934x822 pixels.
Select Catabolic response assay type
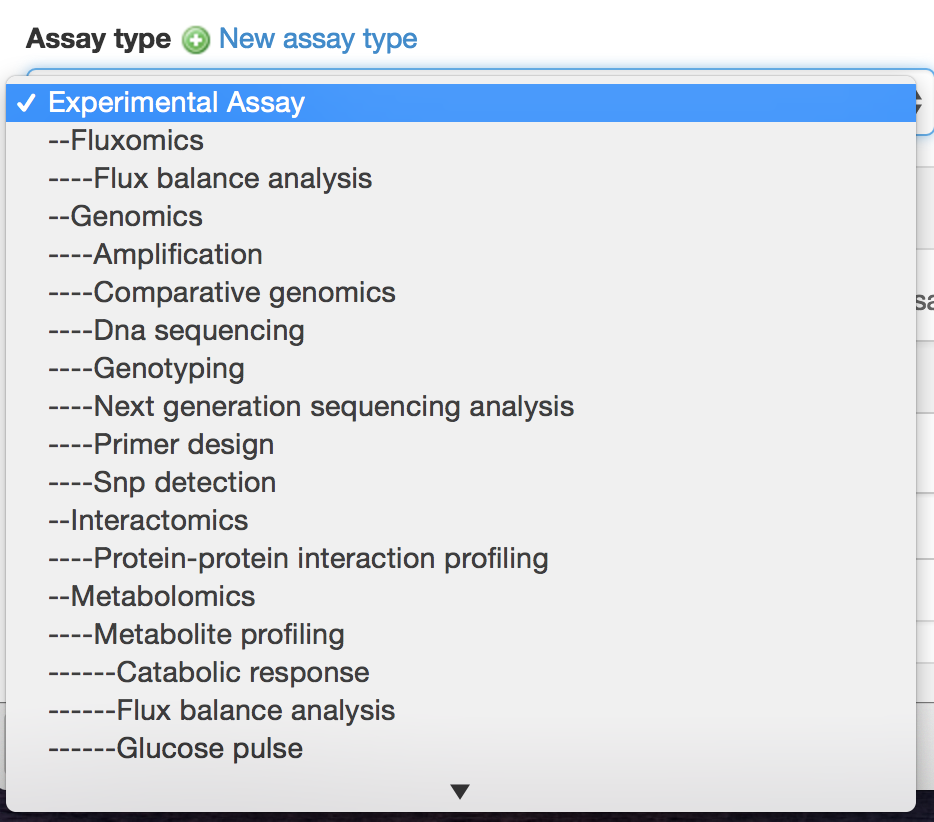coord(209,673)
